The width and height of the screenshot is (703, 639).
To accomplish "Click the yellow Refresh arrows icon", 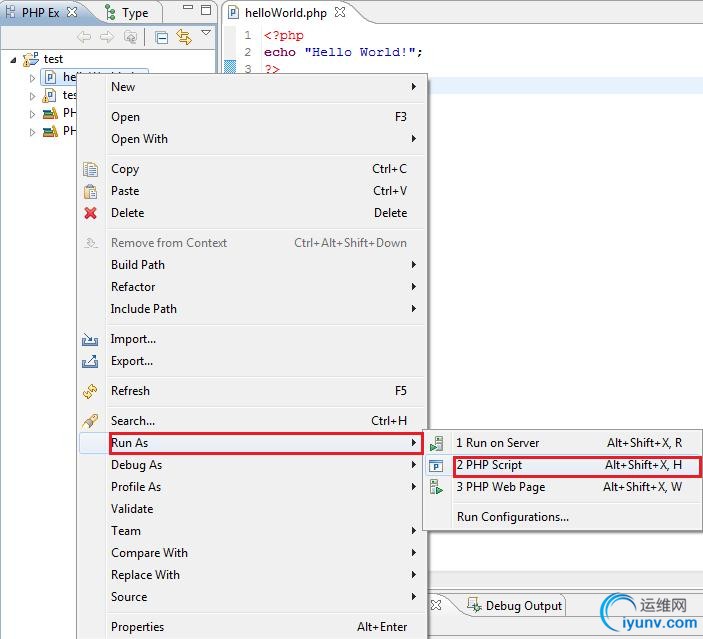I will [90, 391].
